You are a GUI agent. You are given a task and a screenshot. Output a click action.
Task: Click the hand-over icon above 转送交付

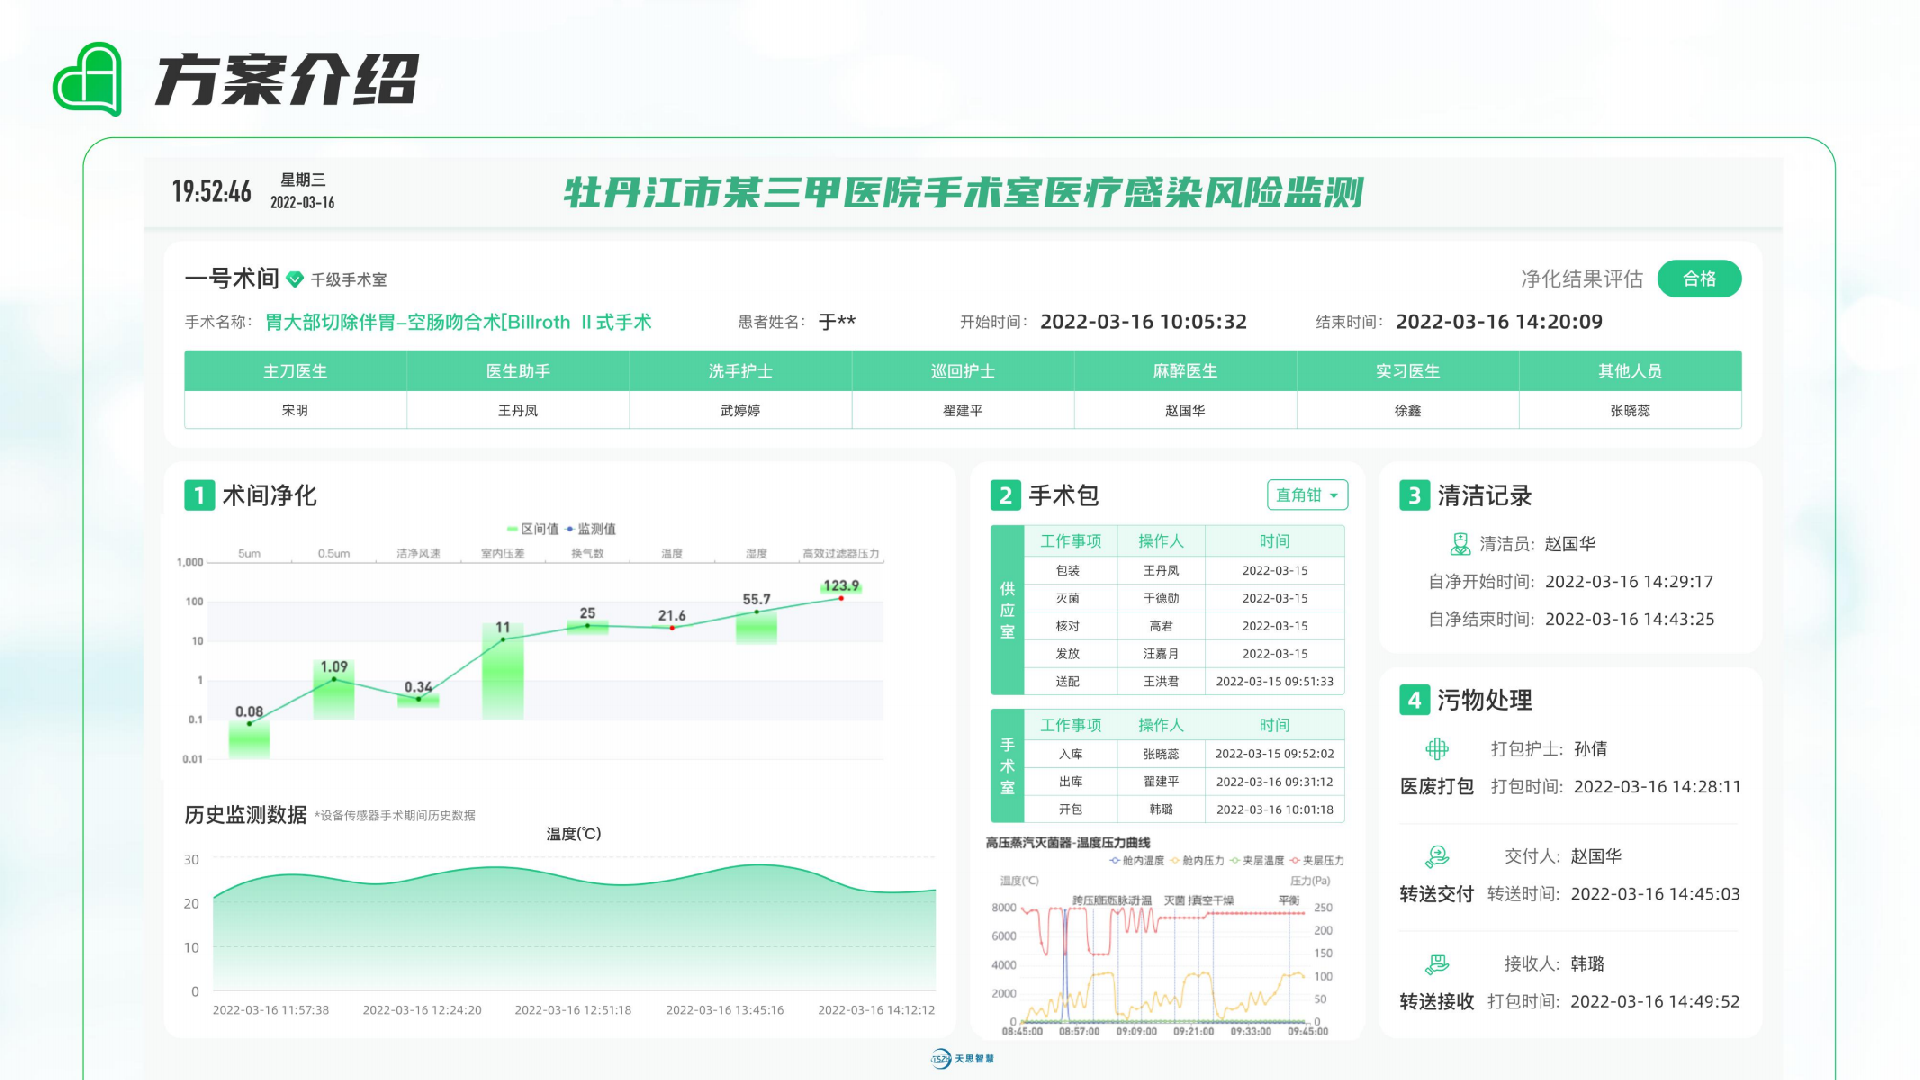(x=1437, y=857)
